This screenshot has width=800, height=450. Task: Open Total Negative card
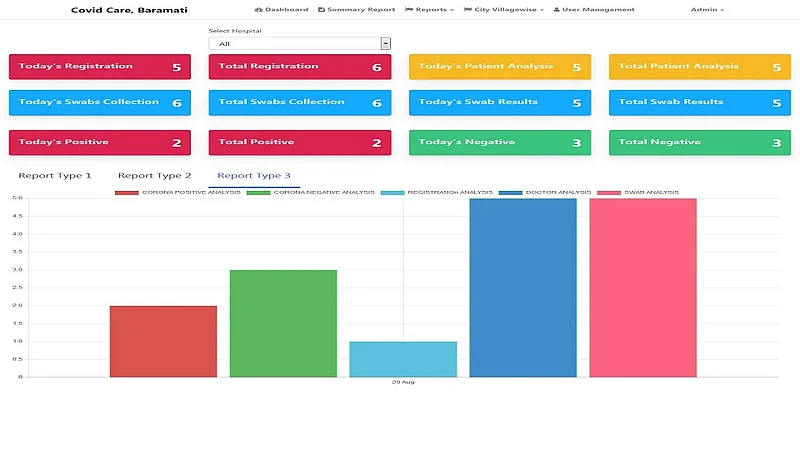click(x=700, y=142)
